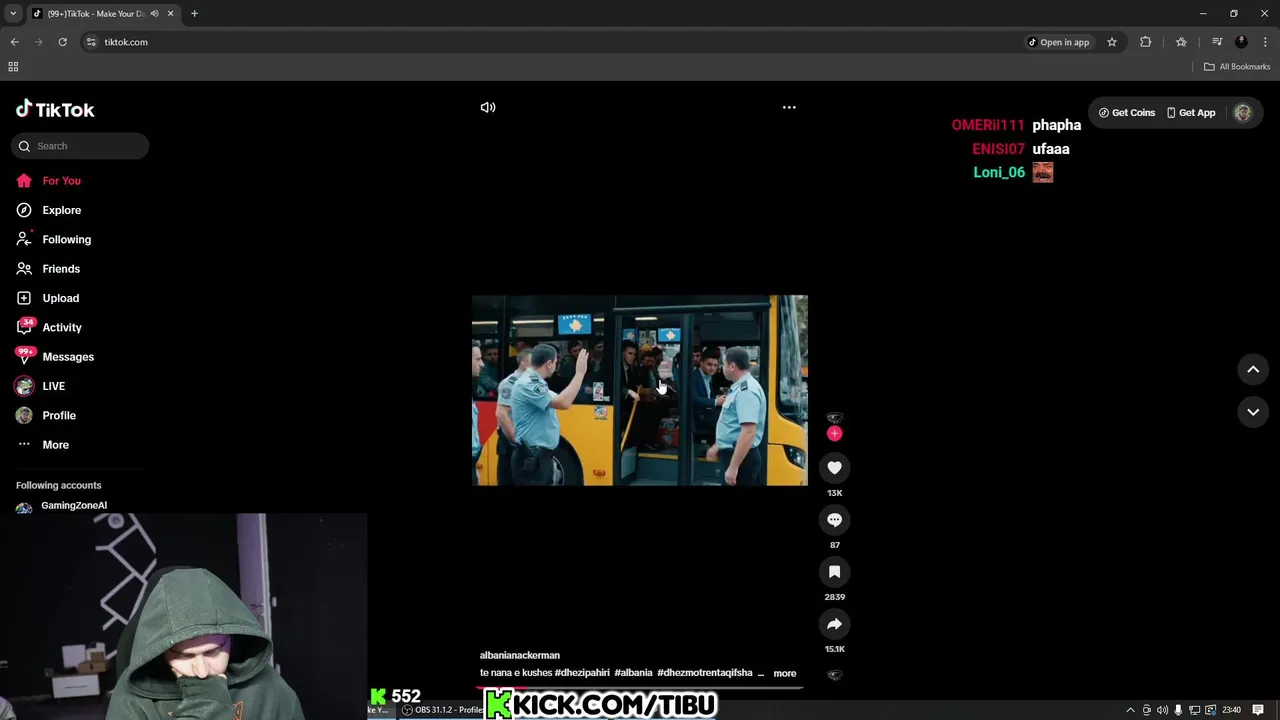Viewport: 1280px width, 720px height.
Task: Focus the TikTok Search field
Action: 80,146
